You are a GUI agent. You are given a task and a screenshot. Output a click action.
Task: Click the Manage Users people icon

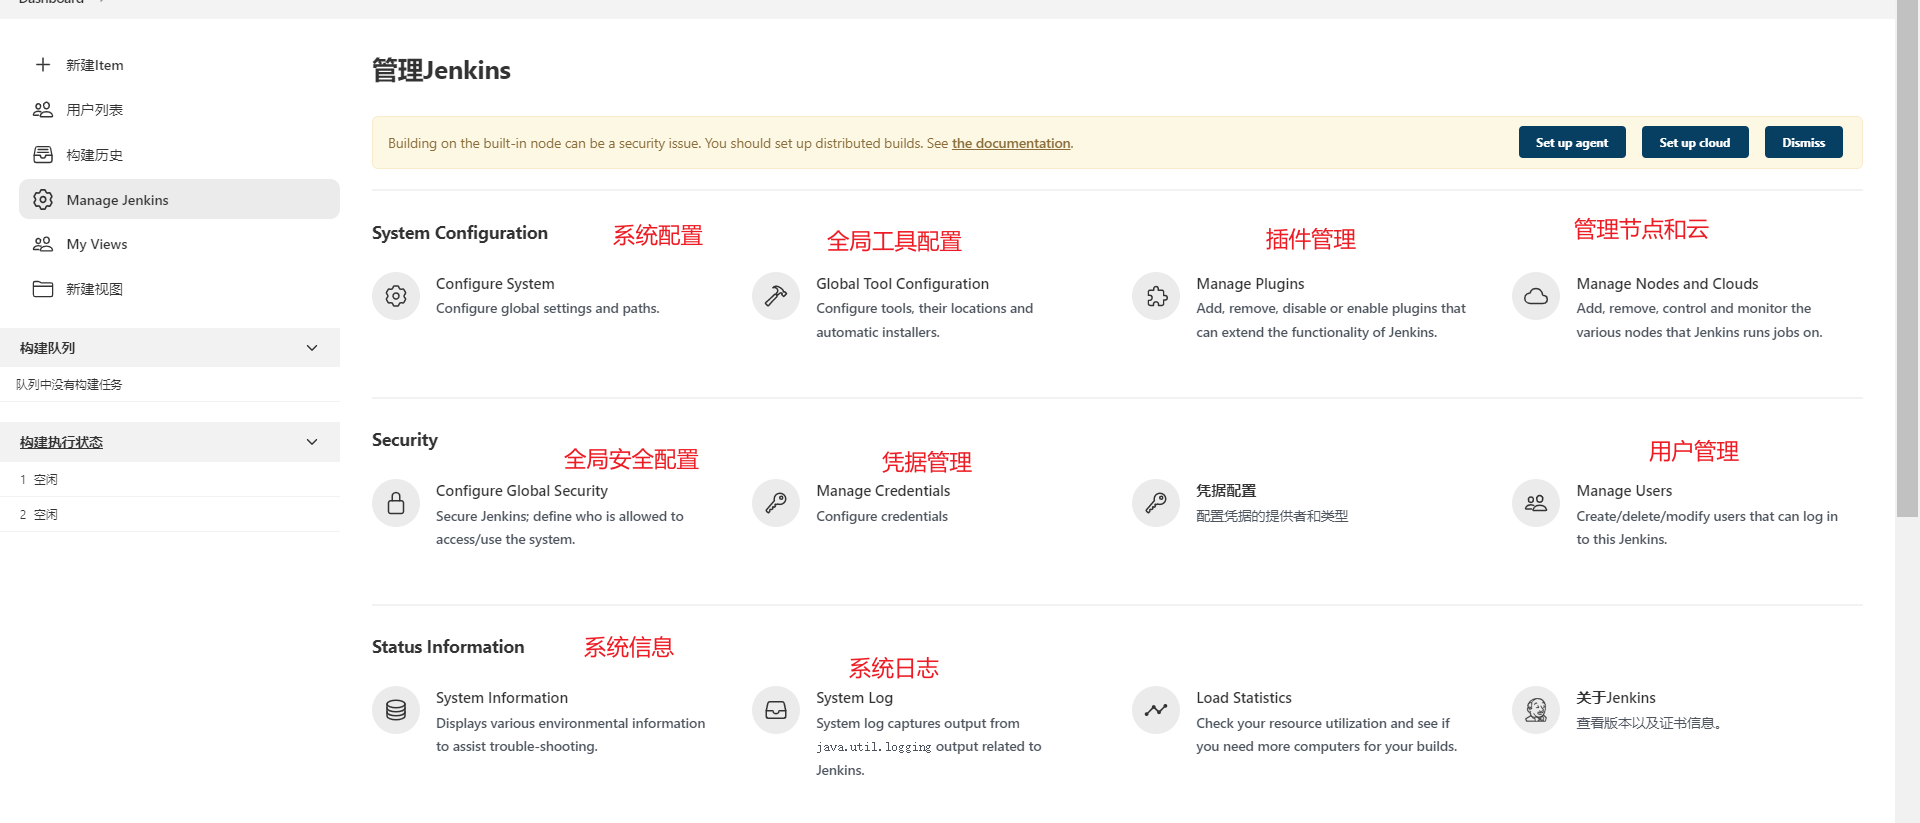1536,503
